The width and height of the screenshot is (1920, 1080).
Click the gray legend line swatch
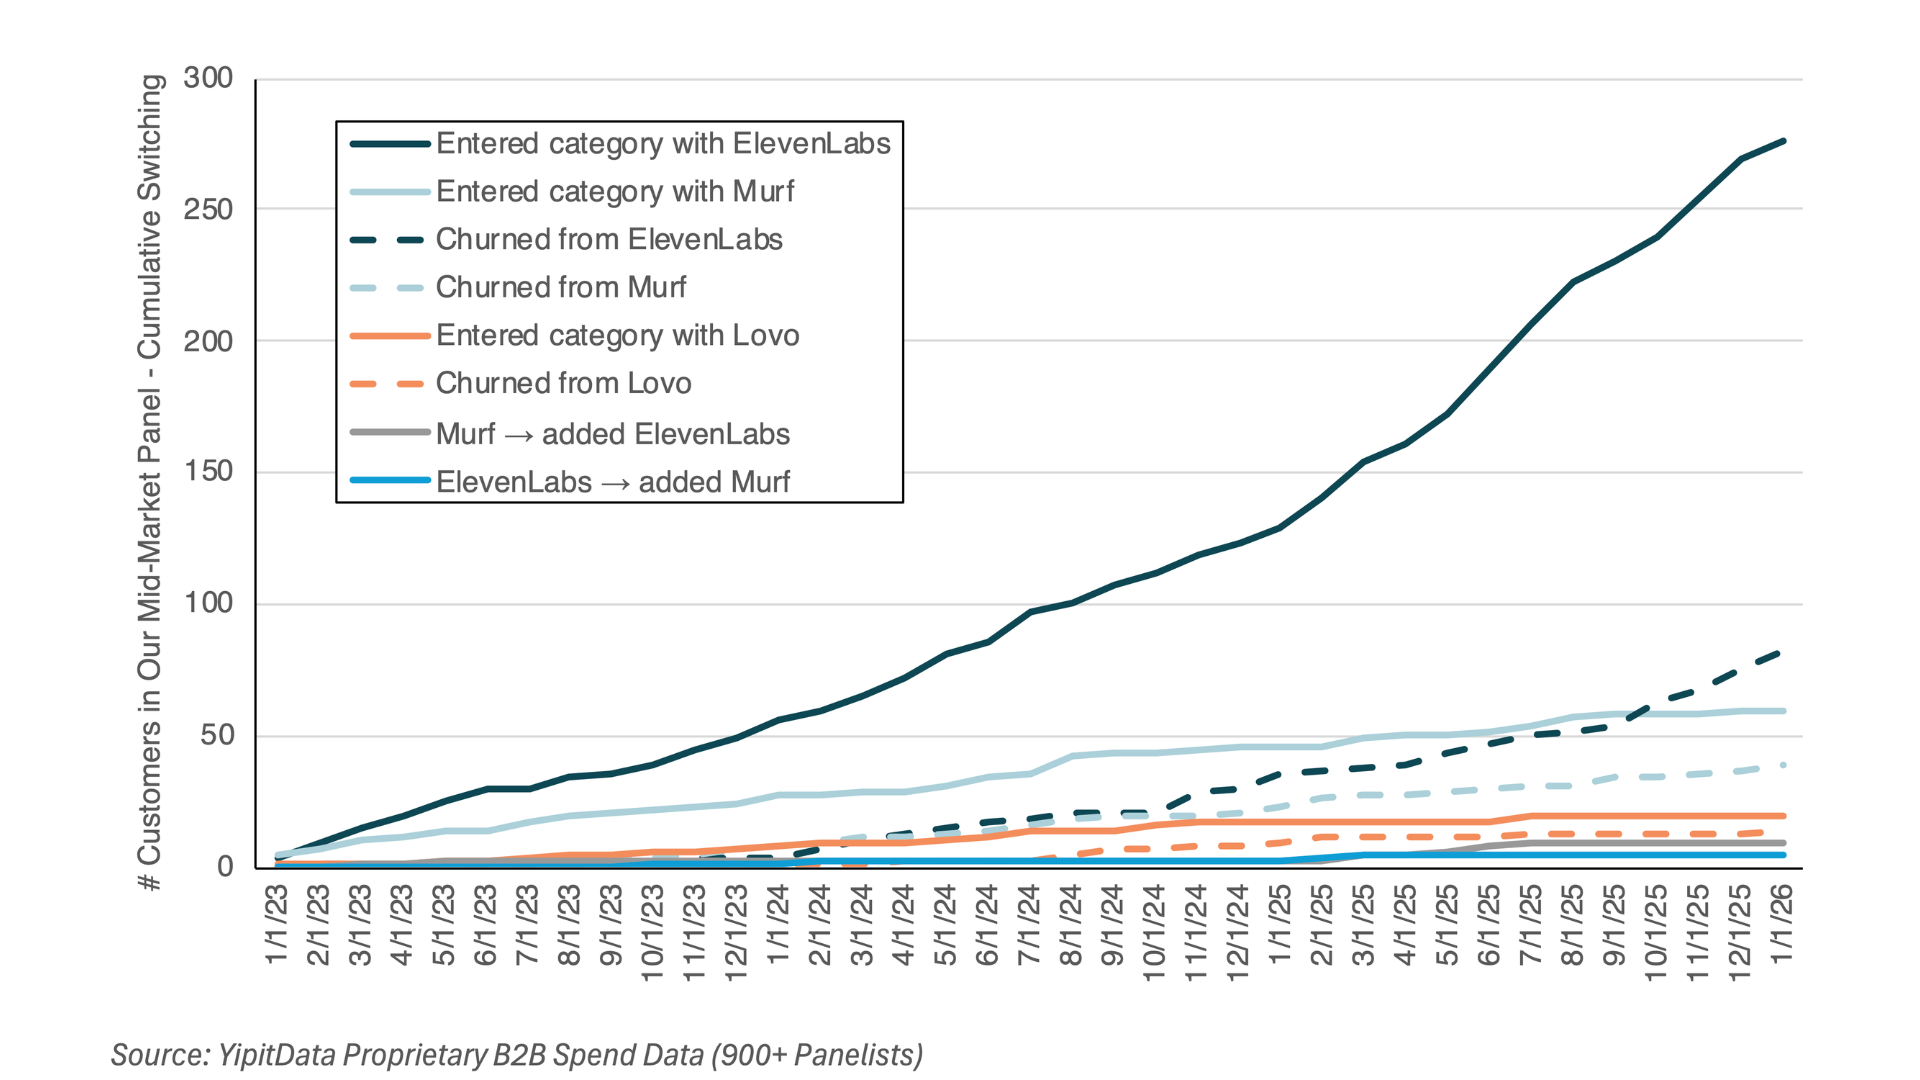[x=390, y=433]
